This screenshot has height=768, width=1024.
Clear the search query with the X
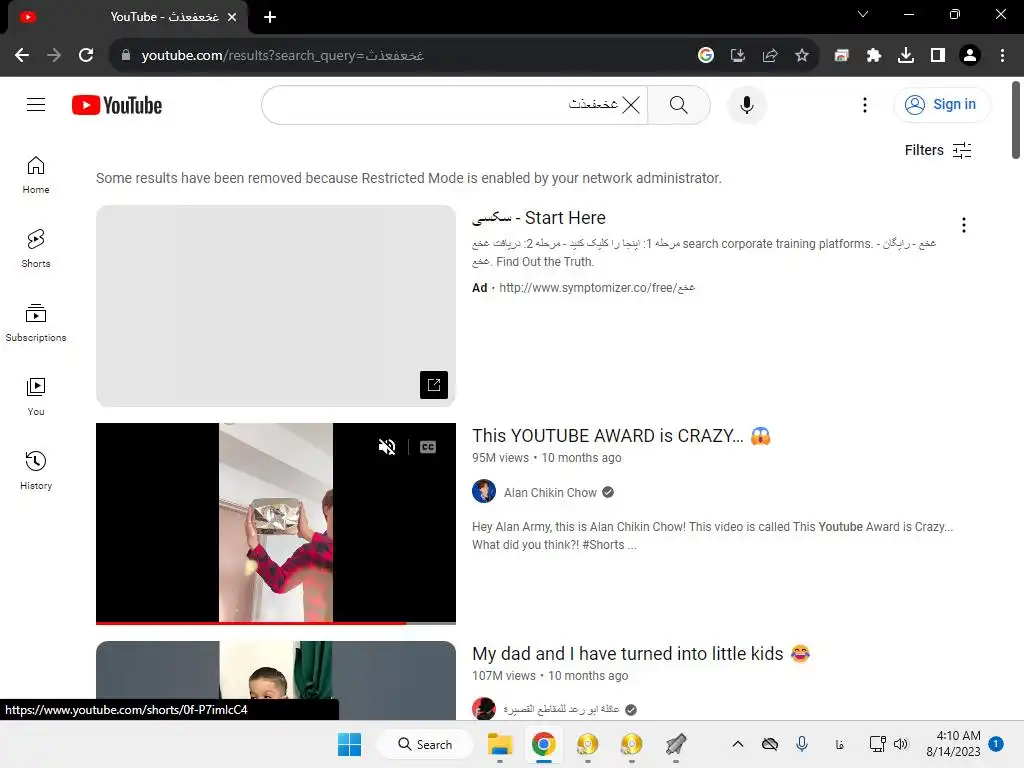(631, 104)
